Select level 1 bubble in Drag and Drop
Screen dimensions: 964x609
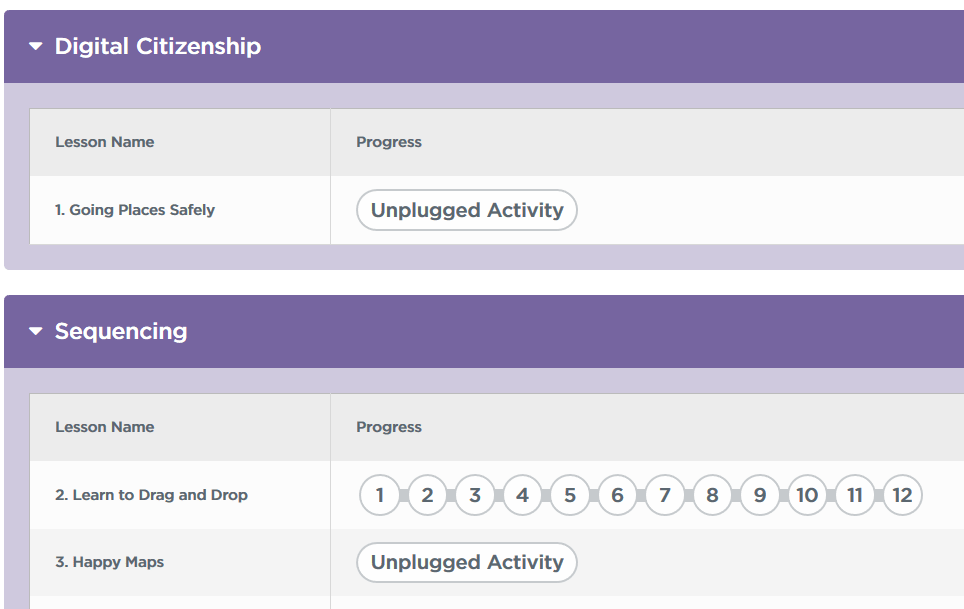[x=380, y=495]
